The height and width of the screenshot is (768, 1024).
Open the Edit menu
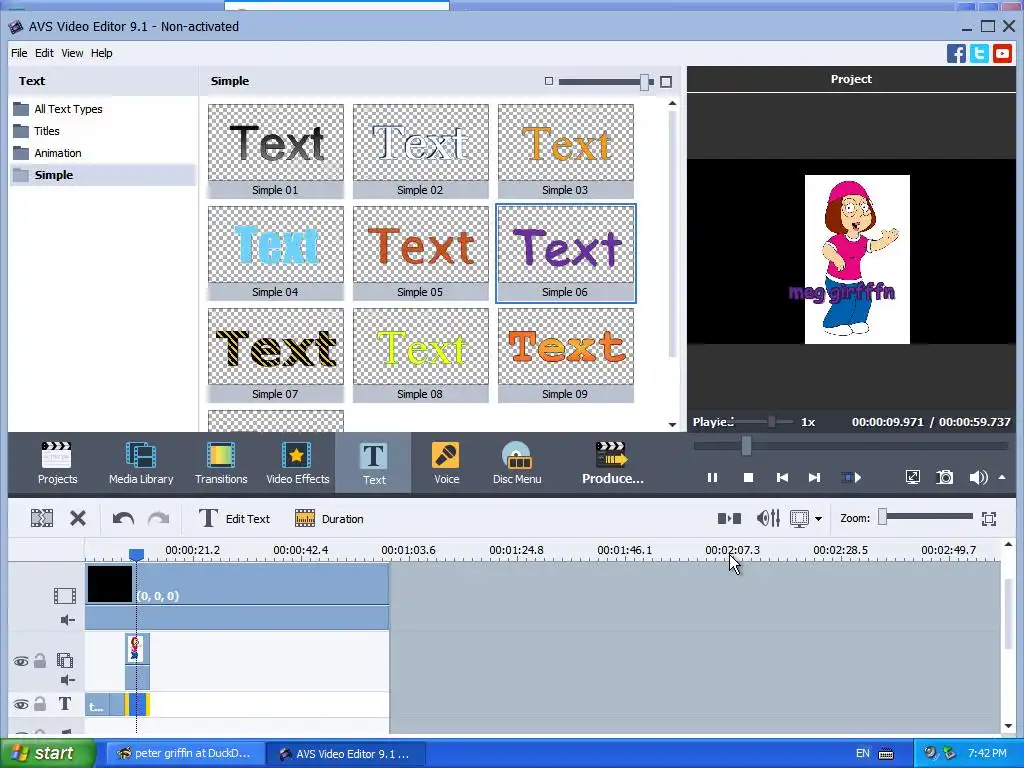pyautogui.click(x=44, y=53)
